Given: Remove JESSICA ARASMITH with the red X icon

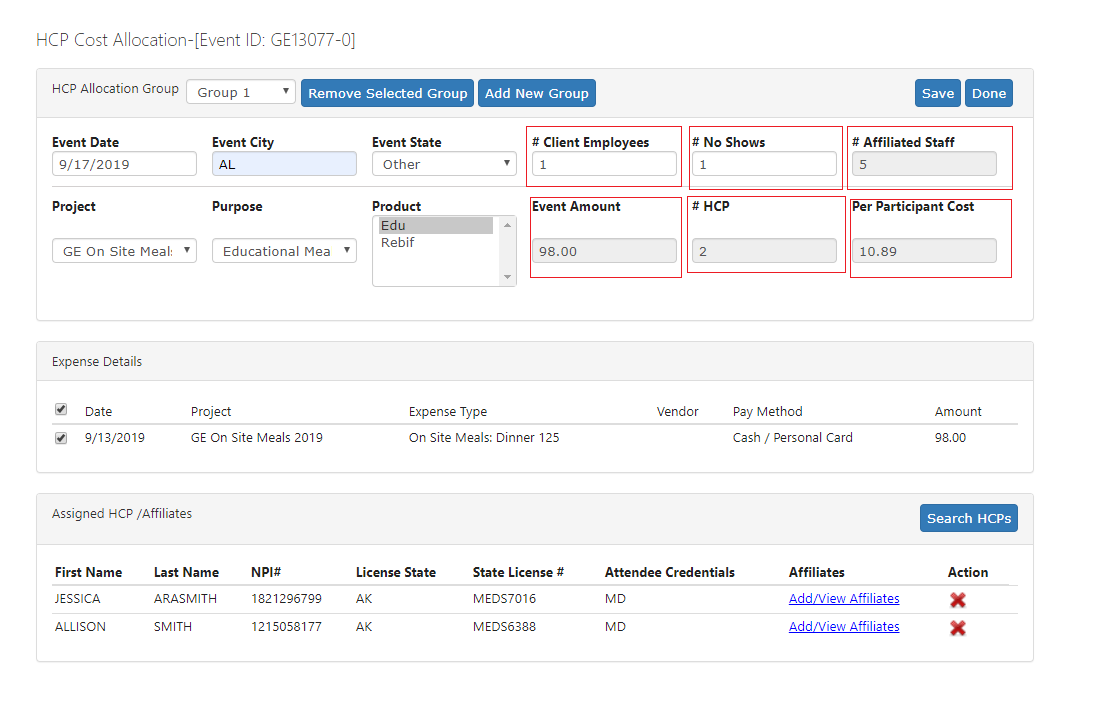Looking at the screenshot, I should pyautogui.click(x=957, y=600).
